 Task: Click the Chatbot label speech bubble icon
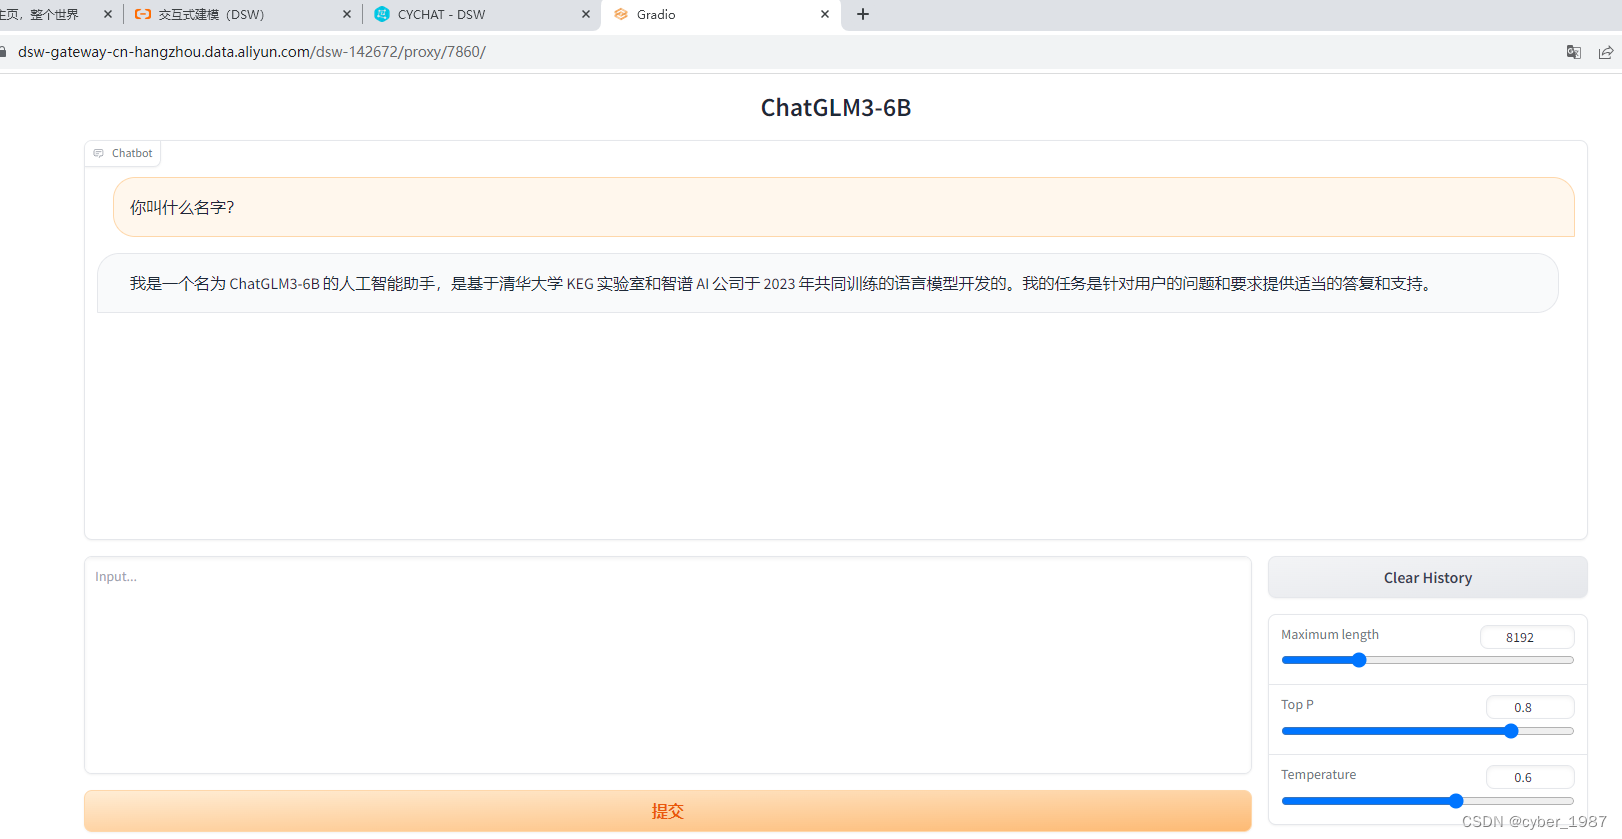[x=98, y=153]
